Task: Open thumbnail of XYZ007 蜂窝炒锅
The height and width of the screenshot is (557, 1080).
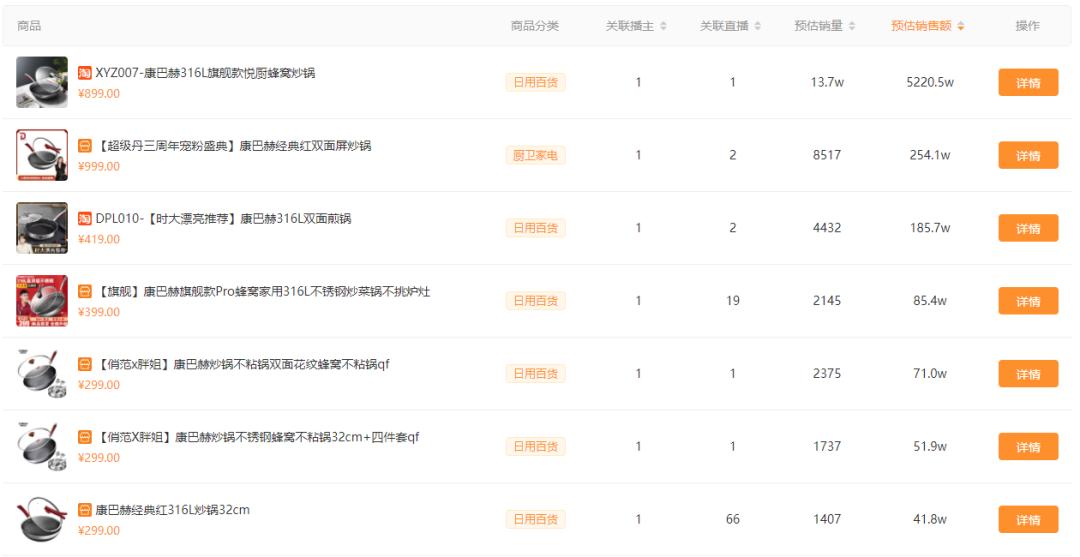Action: coord(42,82)
